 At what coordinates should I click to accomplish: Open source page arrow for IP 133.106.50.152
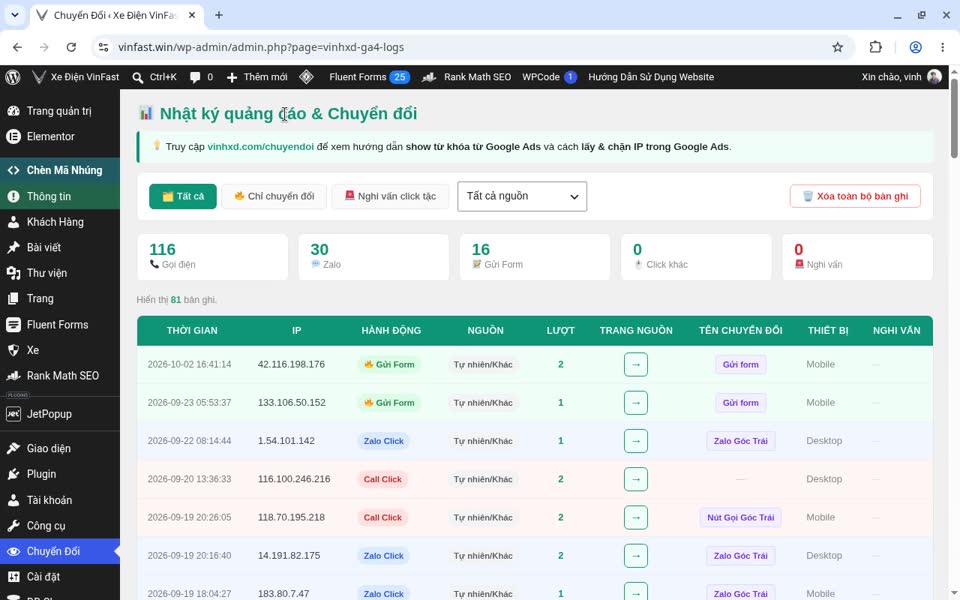pos(636,403)
